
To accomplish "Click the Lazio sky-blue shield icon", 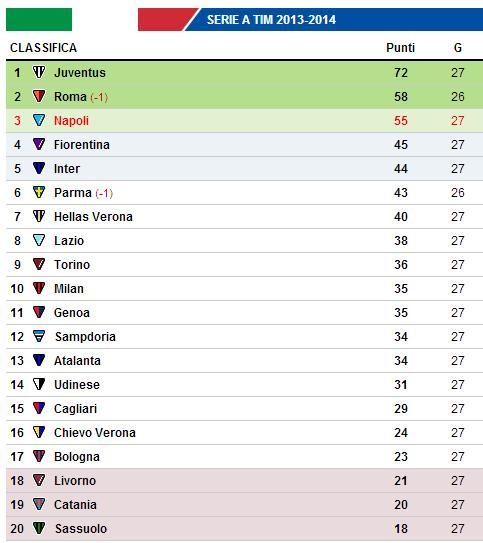I will pyautogui.click(x=39, y=240).
